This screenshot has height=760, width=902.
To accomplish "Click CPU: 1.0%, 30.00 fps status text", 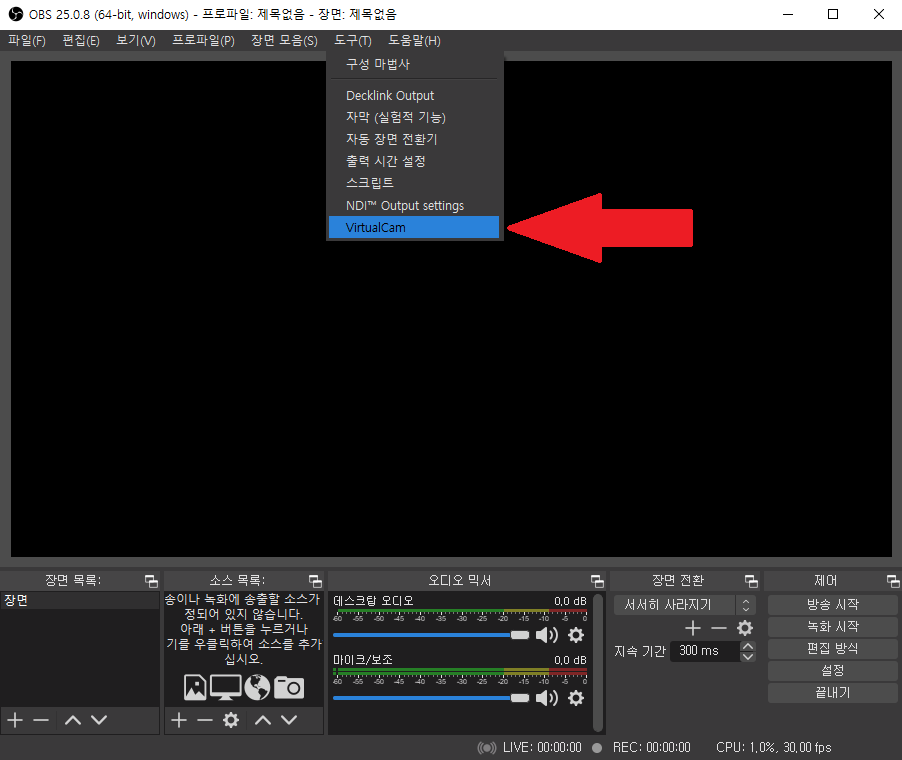I will [774, 747].
